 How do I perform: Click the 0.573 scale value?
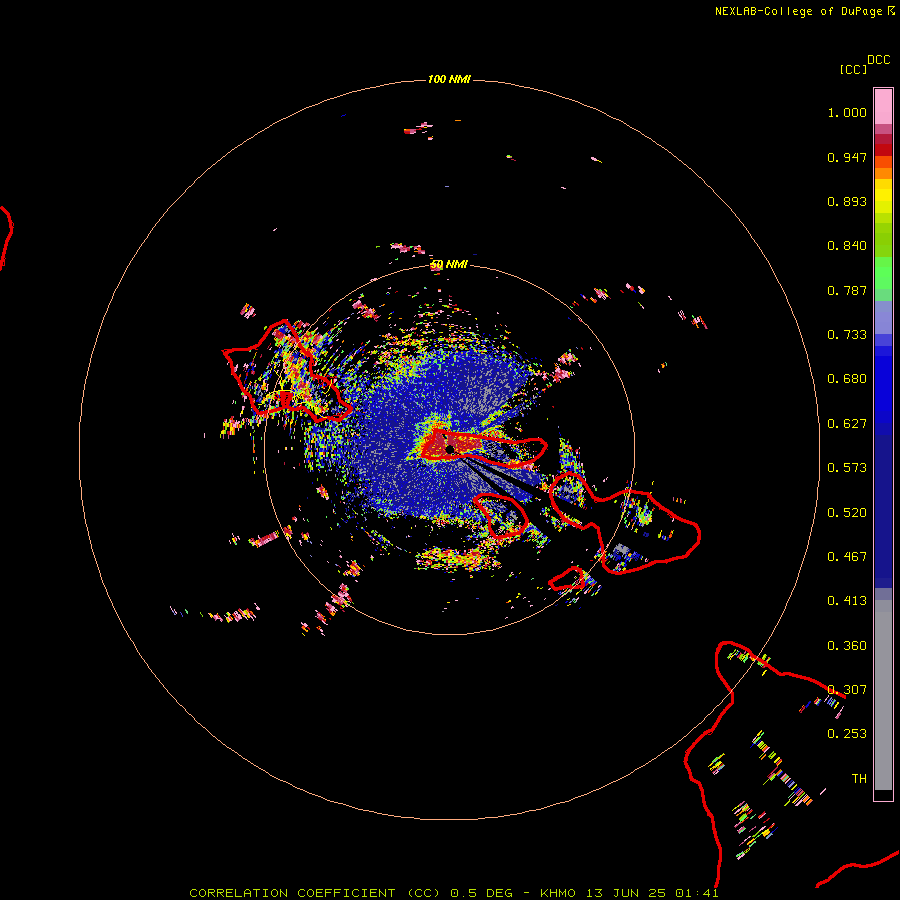(847, 468)
